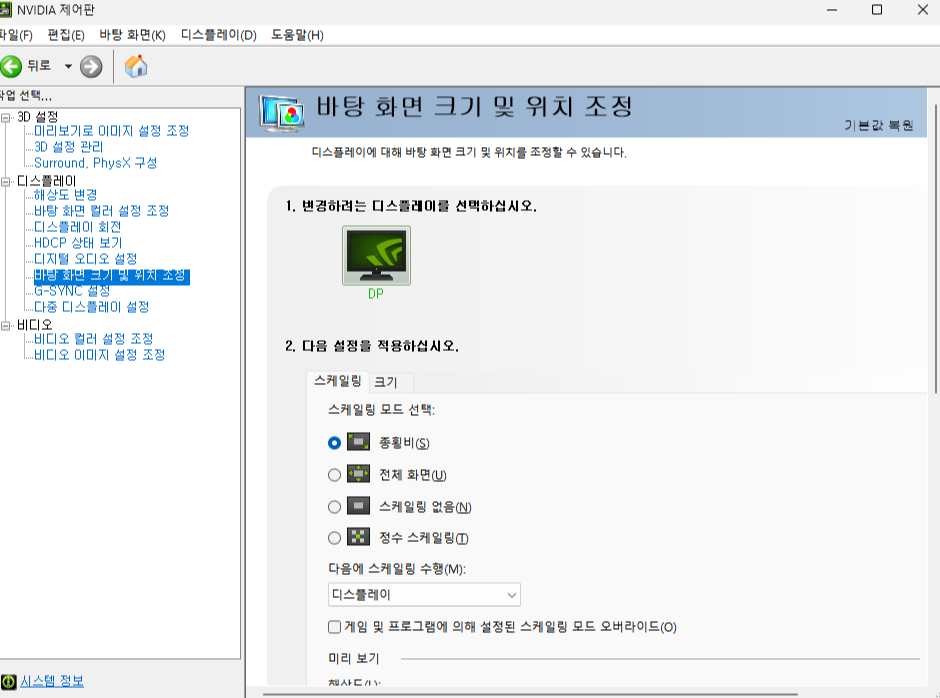Click the gray Forward arrow icon
This screenshot has width=940, height=698.
tap(91, 67)
